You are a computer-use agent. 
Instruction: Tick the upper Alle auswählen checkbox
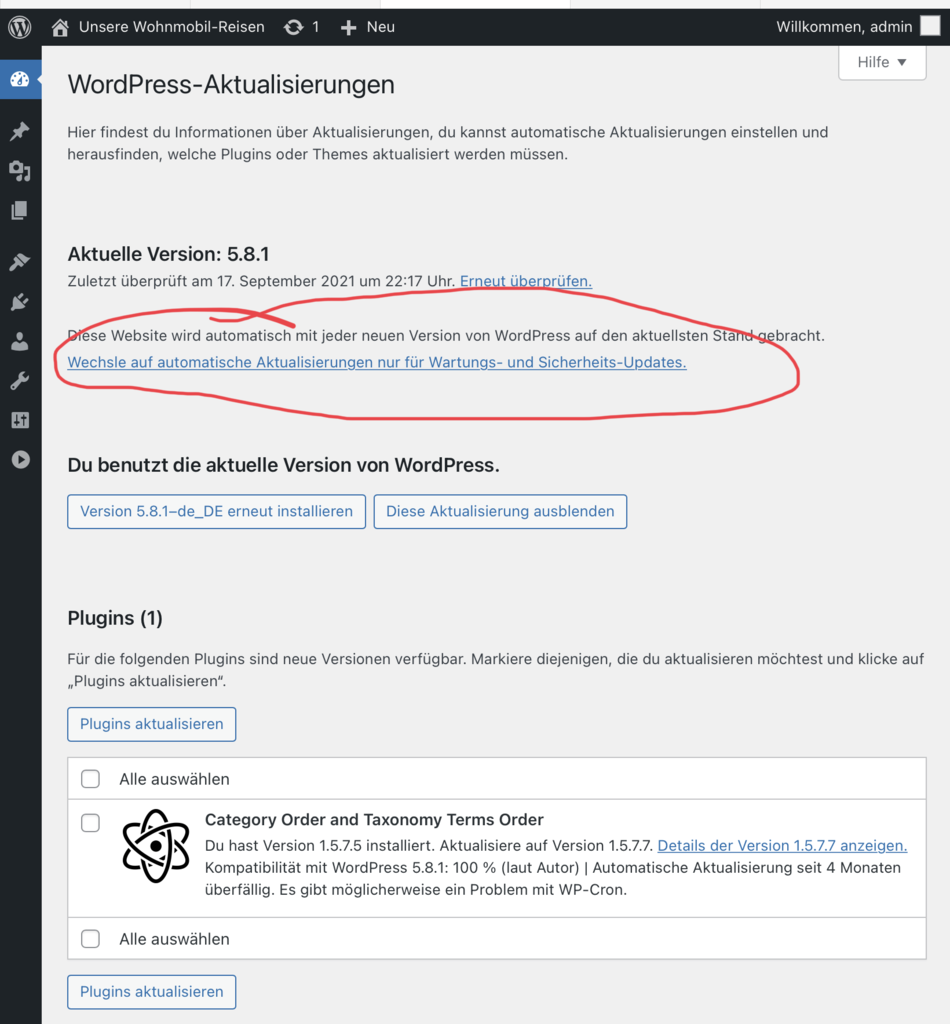click(90, 778)
